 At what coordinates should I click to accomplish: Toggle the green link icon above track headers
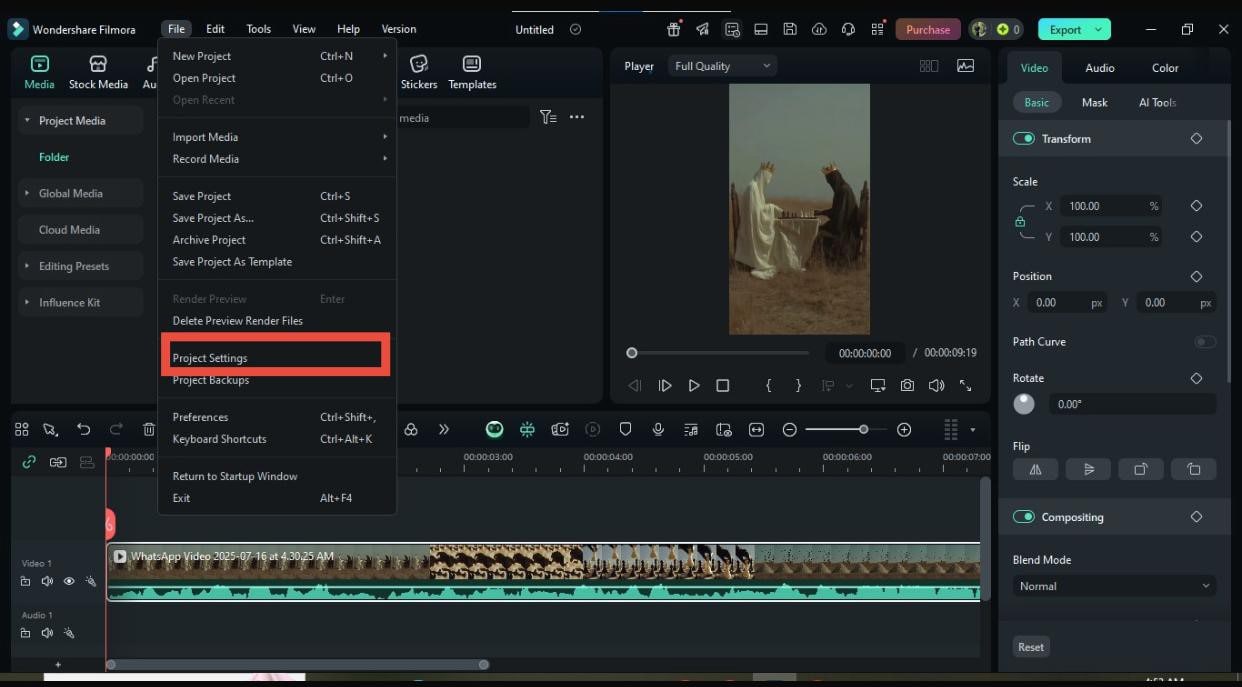point(29,462)
